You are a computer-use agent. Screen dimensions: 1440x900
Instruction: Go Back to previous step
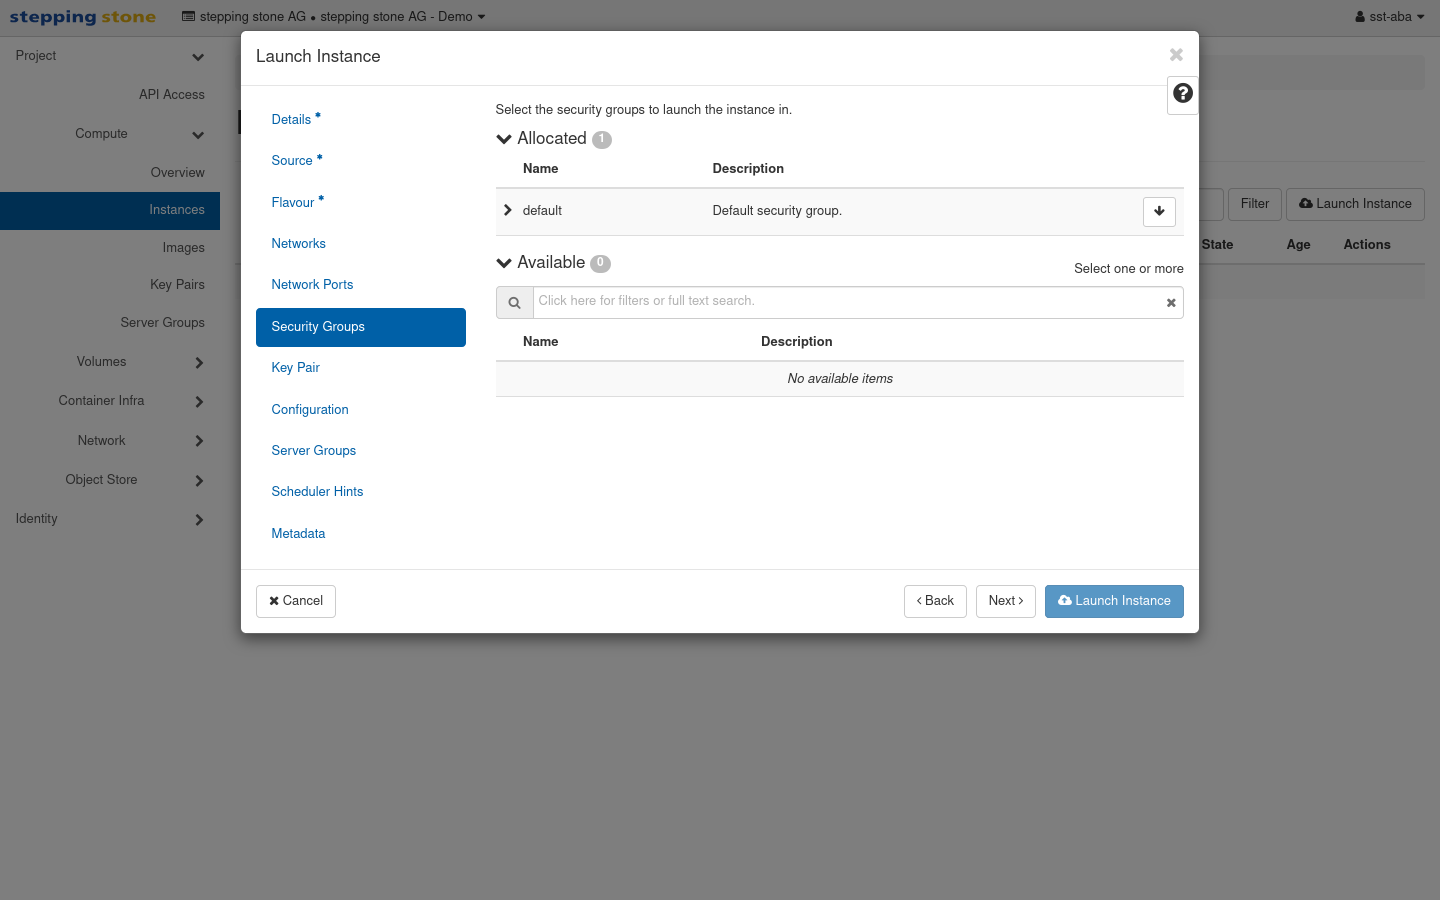(935, 601)
